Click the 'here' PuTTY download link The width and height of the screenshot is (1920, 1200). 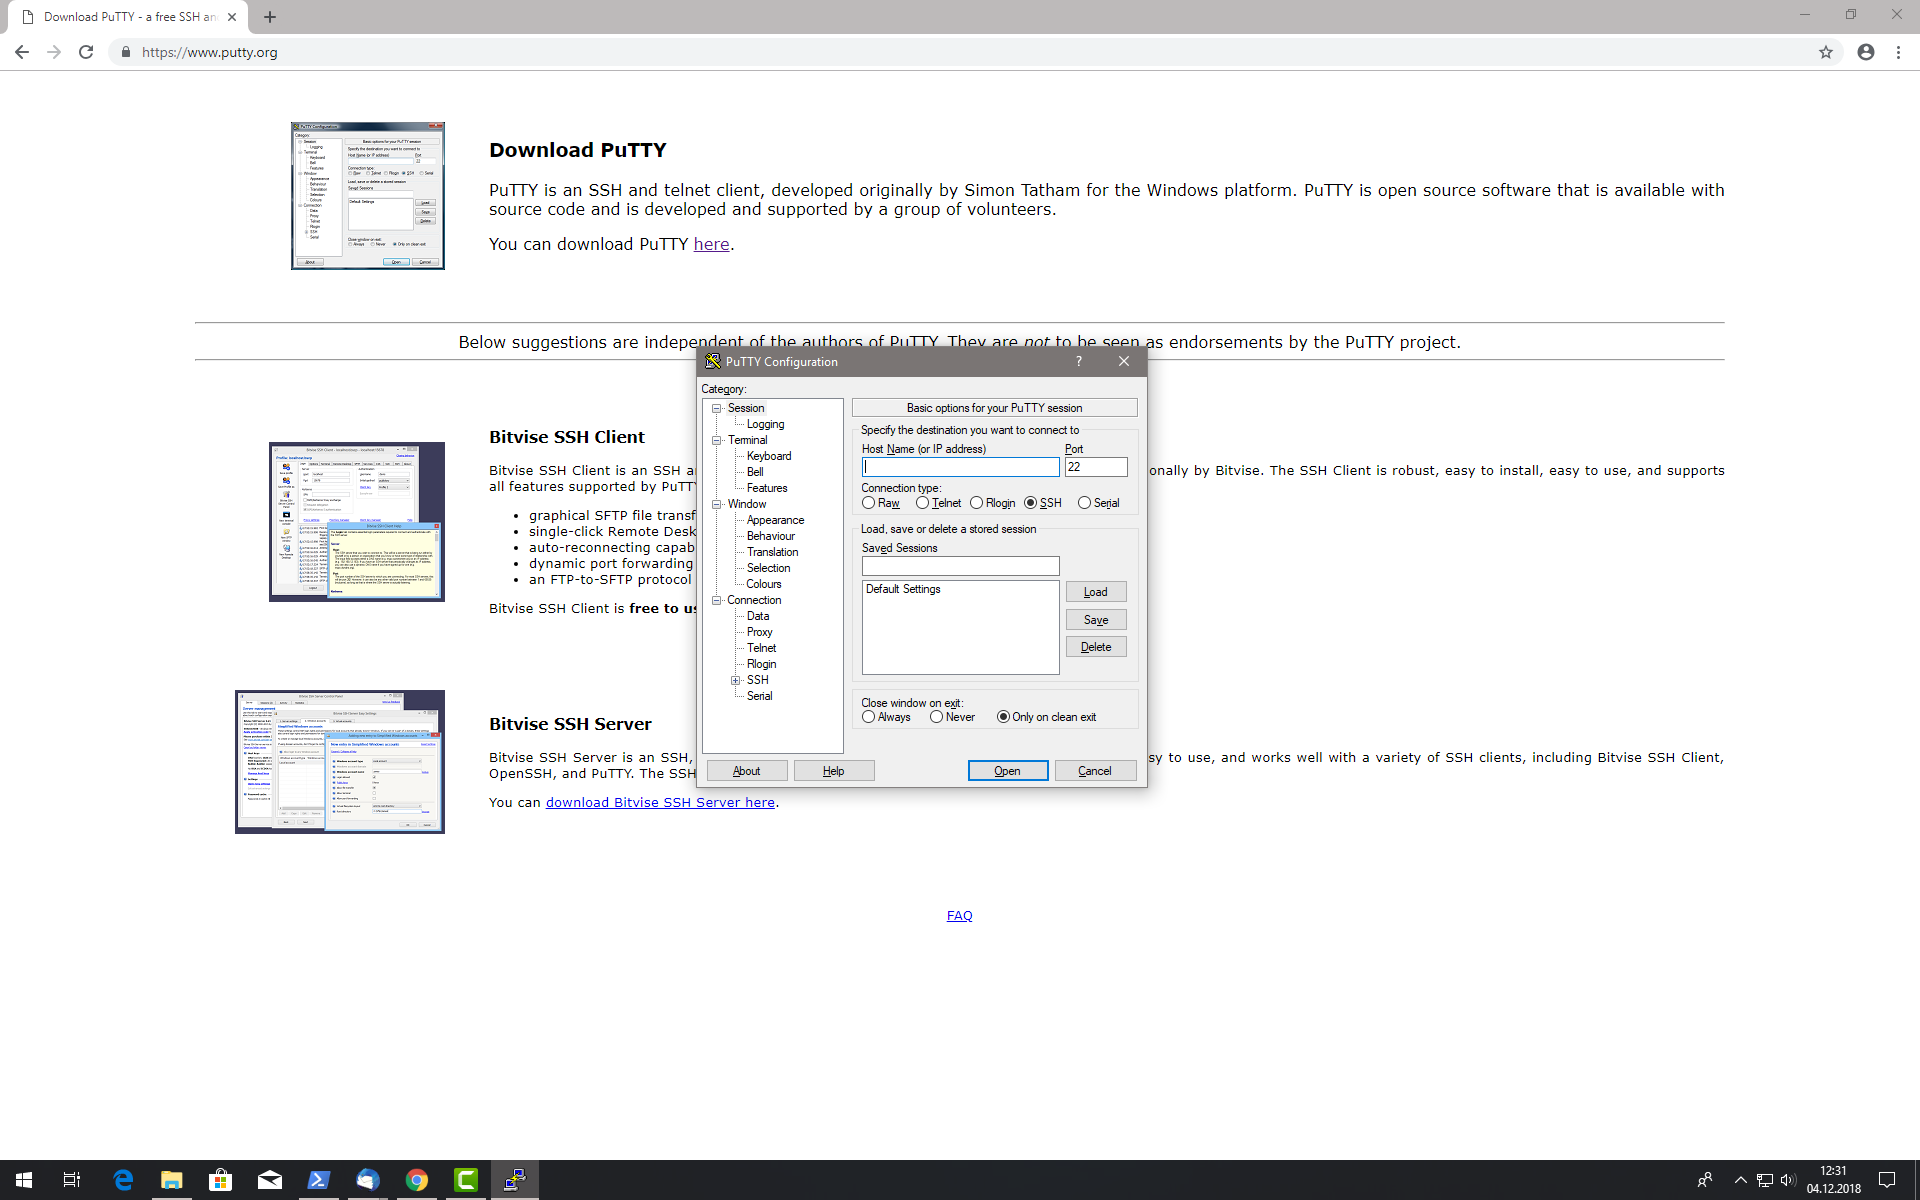coord(711,244)
